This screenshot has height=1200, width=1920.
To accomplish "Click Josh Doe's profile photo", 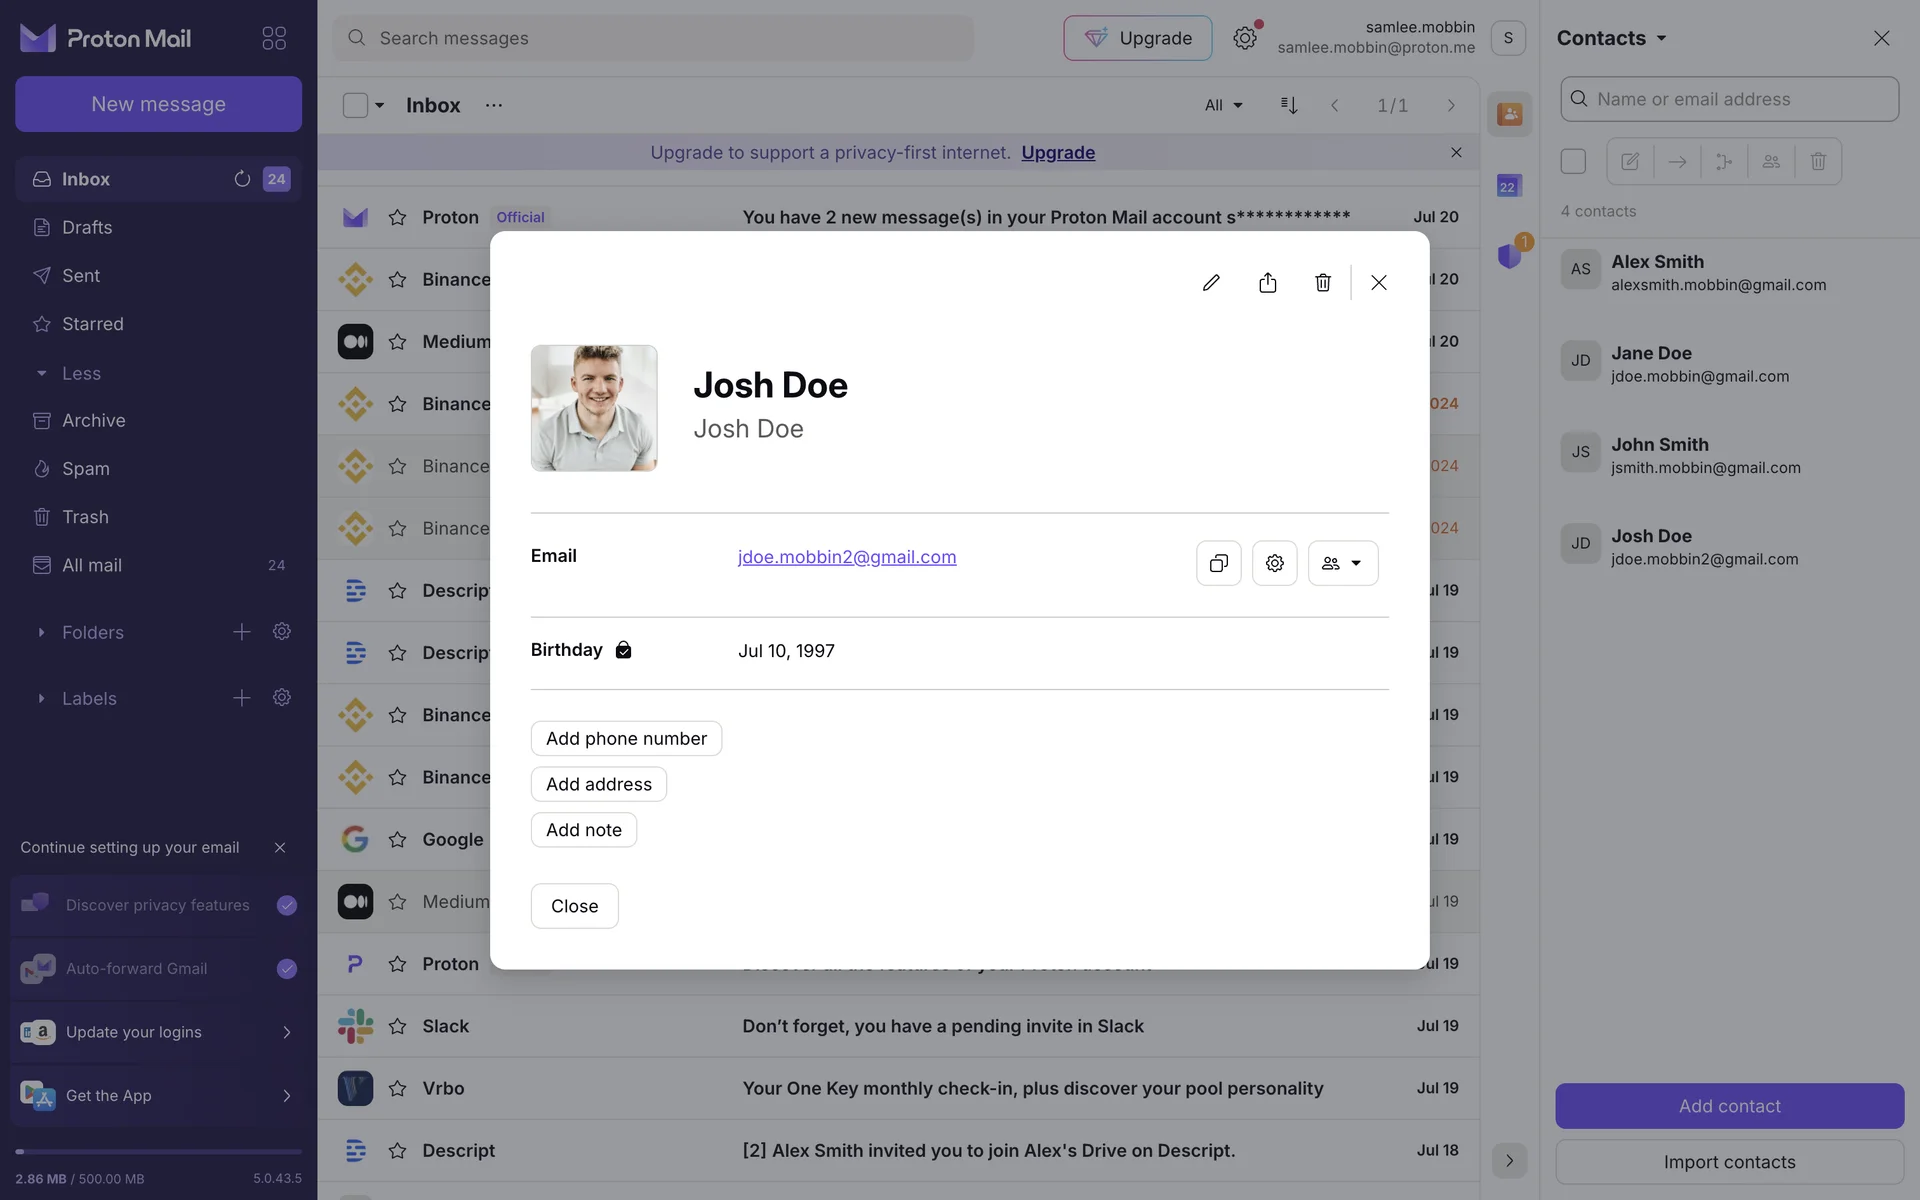I will point(594,408).
